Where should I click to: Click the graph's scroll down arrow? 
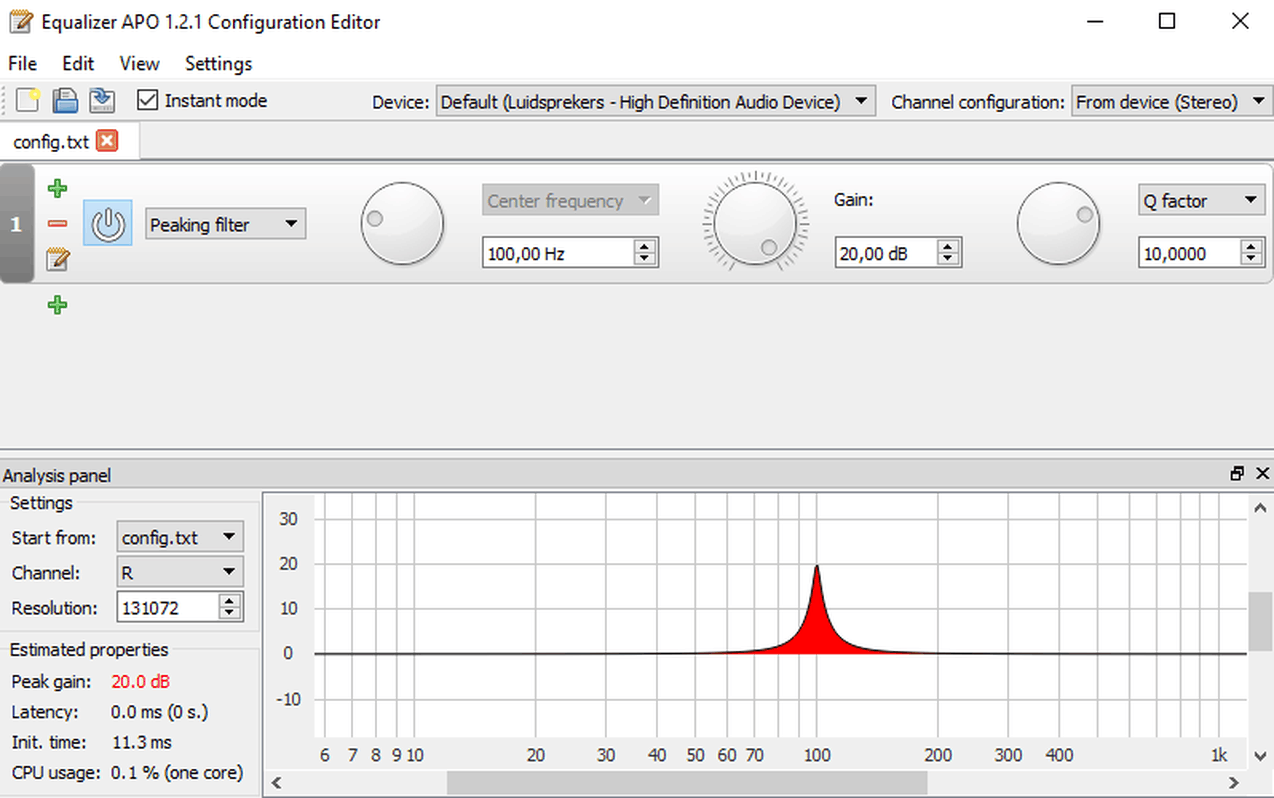click(1260, 755)
